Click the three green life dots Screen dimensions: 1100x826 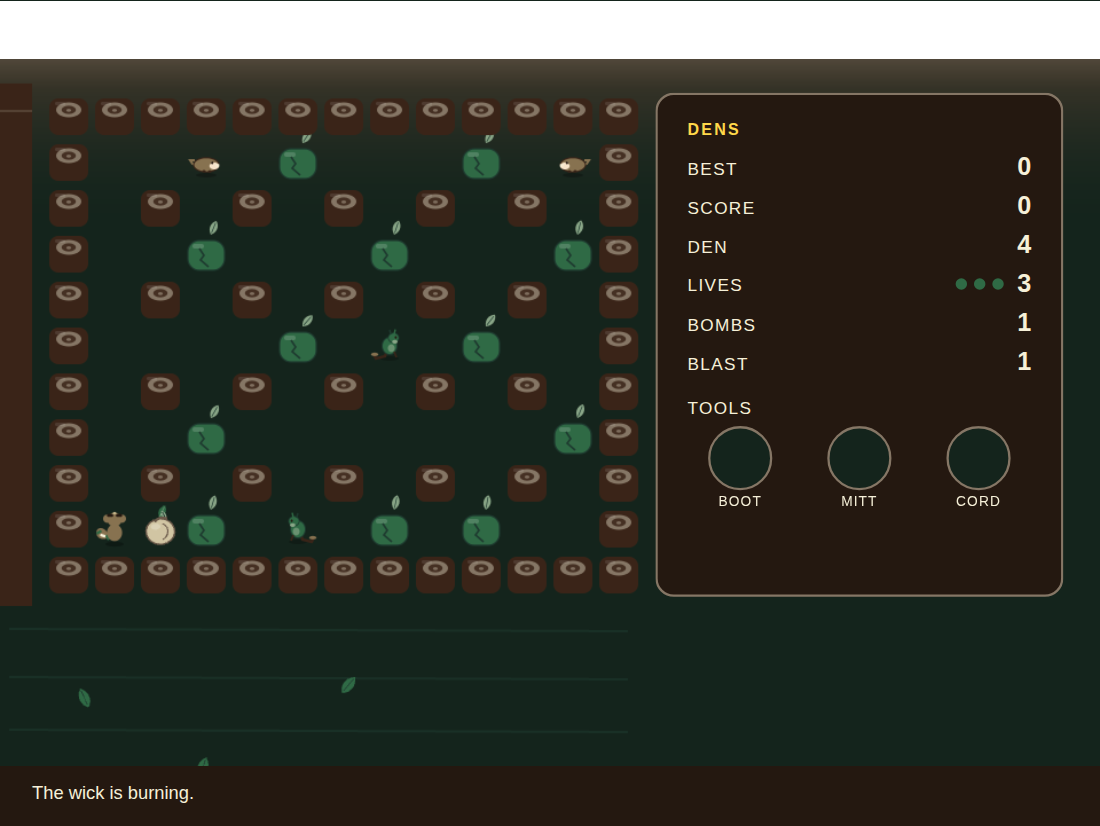[x=980, y=284]
